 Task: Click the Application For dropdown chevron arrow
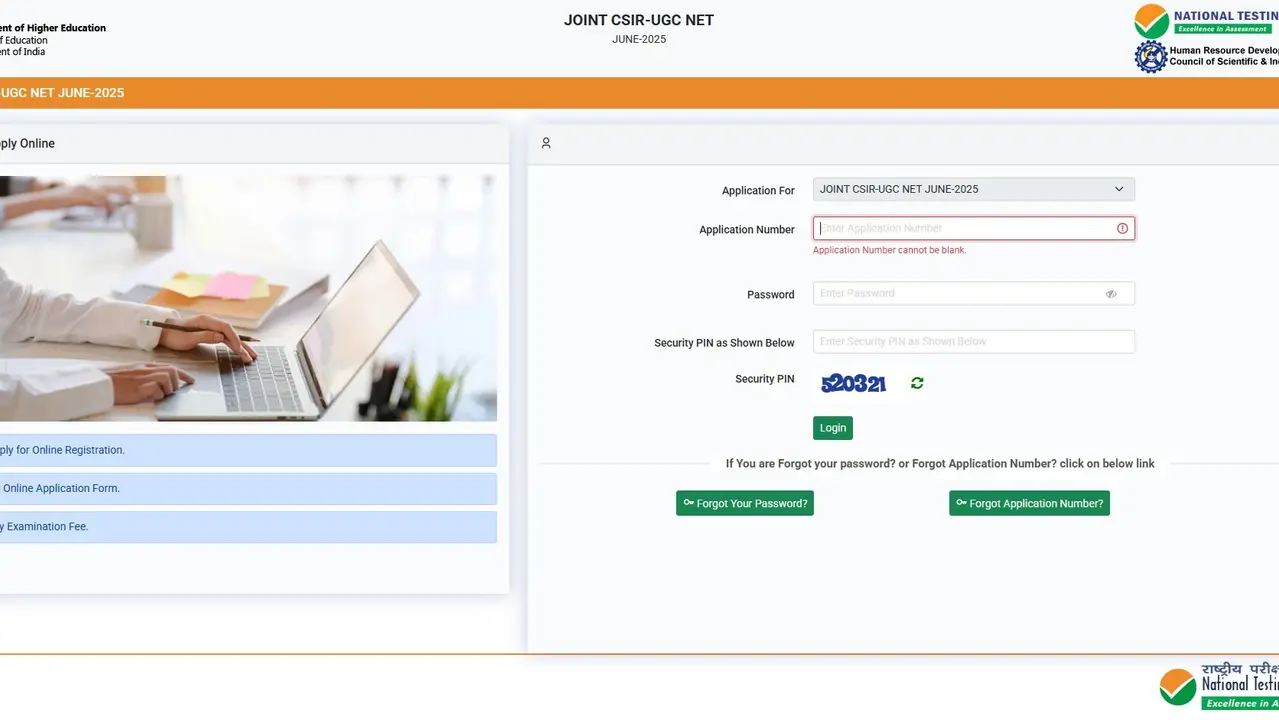1120,189
